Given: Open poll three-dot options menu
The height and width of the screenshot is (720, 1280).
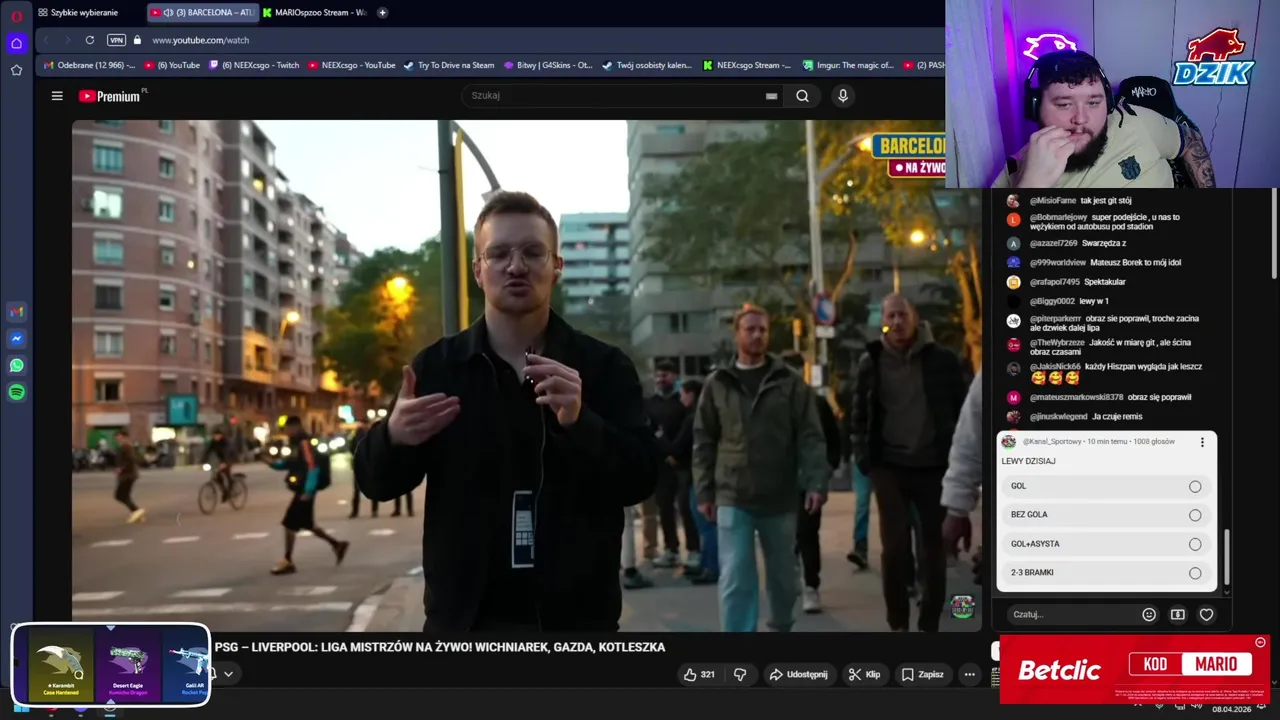Looking at the screenshot, I should click(x=1202, y=442).
